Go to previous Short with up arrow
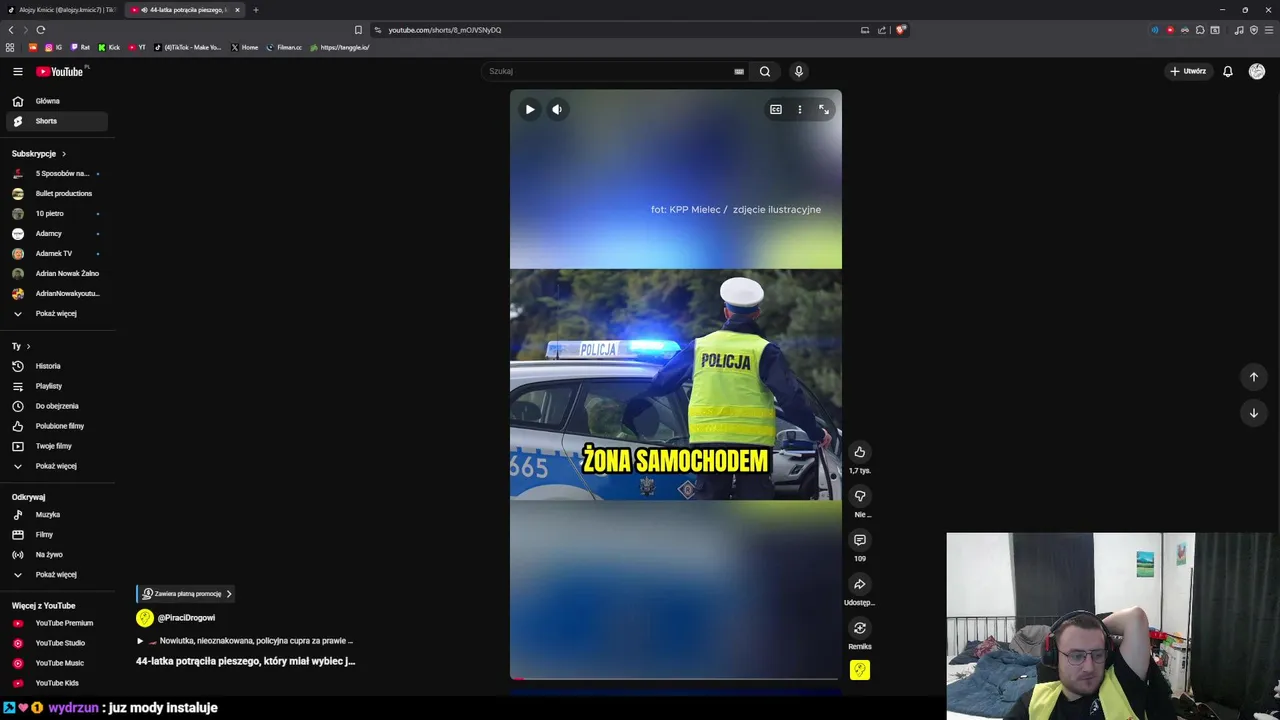The height and width of the screenshot is (720, 1280). pos(1253,377)
